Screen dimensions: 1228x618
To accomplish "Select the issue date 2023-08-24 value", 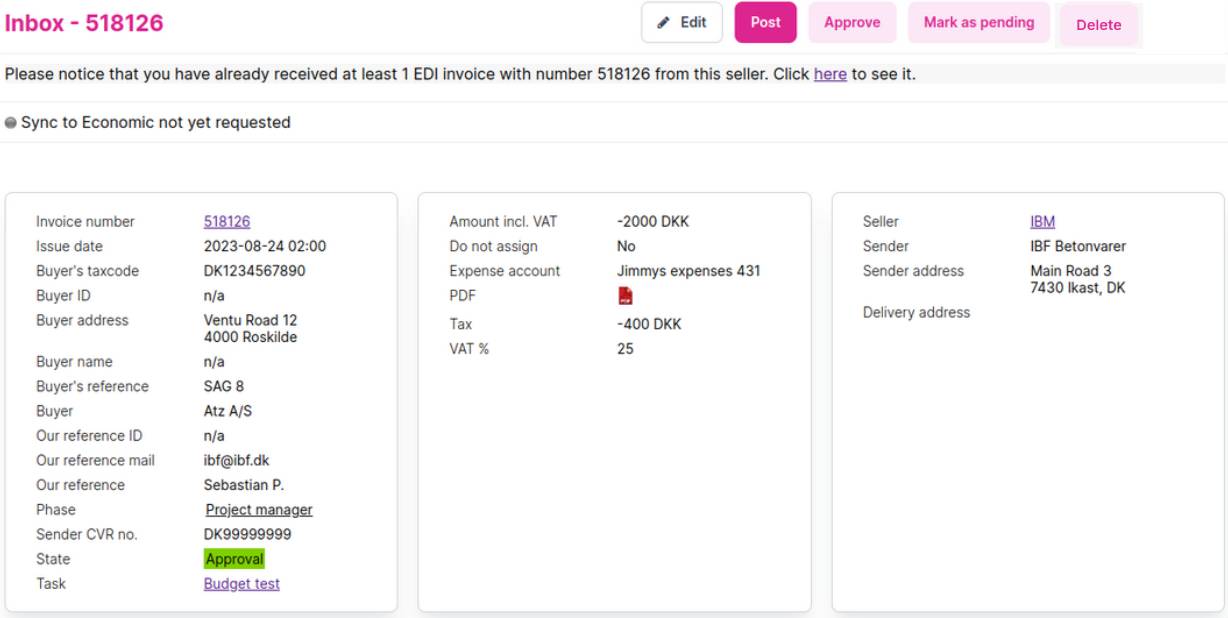I will click(265, 246).
